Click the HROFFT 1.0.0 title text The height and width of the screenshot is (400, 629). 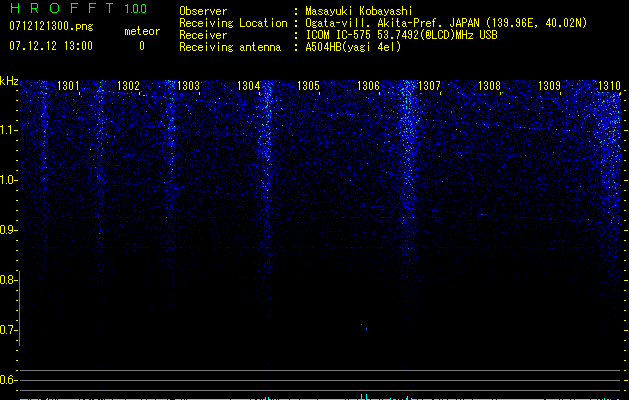(x=79, y=8)
